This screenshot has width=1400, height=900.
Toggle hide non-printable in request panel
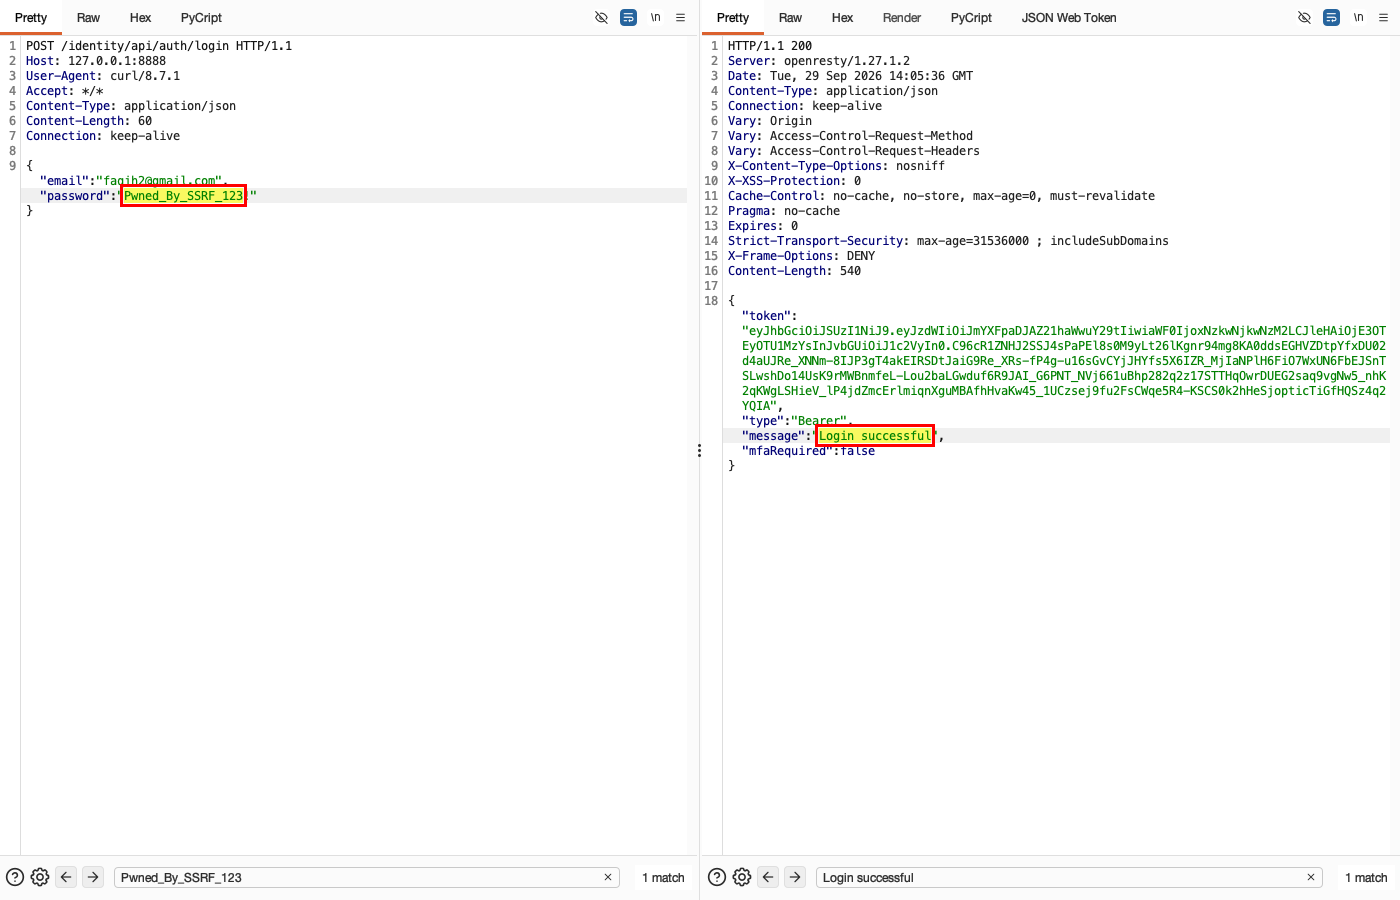point(601,17)
